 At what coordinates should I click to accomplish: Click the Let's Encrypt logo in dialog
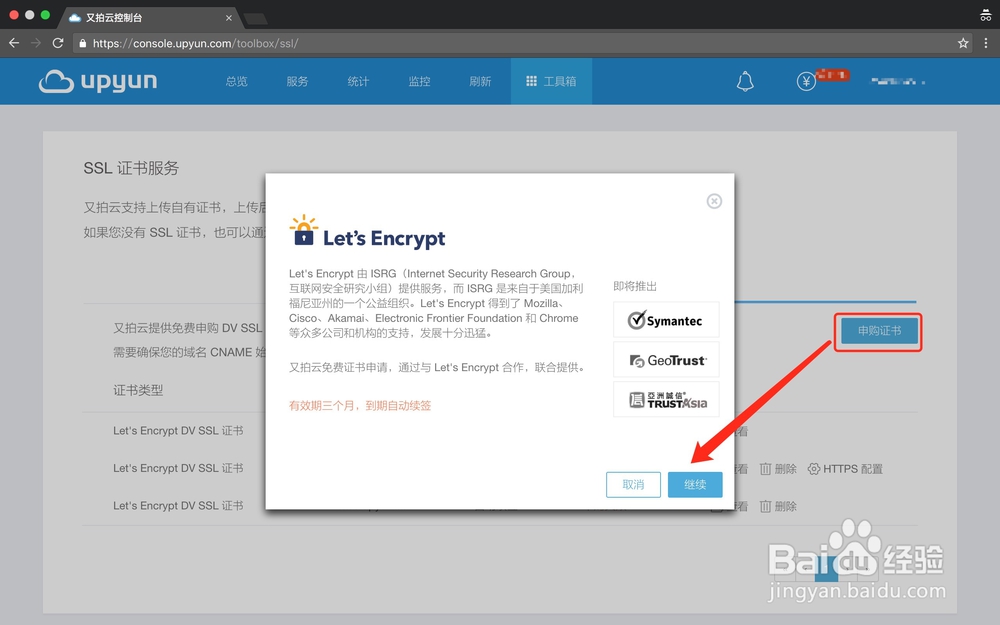point(367,231)
